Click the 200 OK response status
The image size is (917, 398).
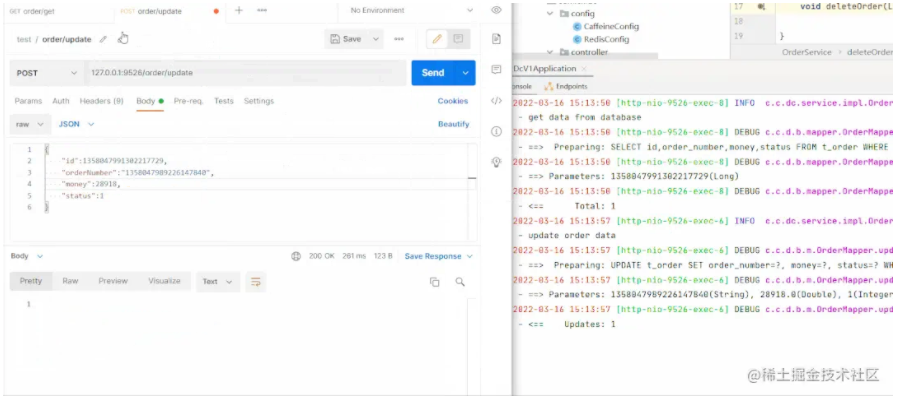[322, 256]
